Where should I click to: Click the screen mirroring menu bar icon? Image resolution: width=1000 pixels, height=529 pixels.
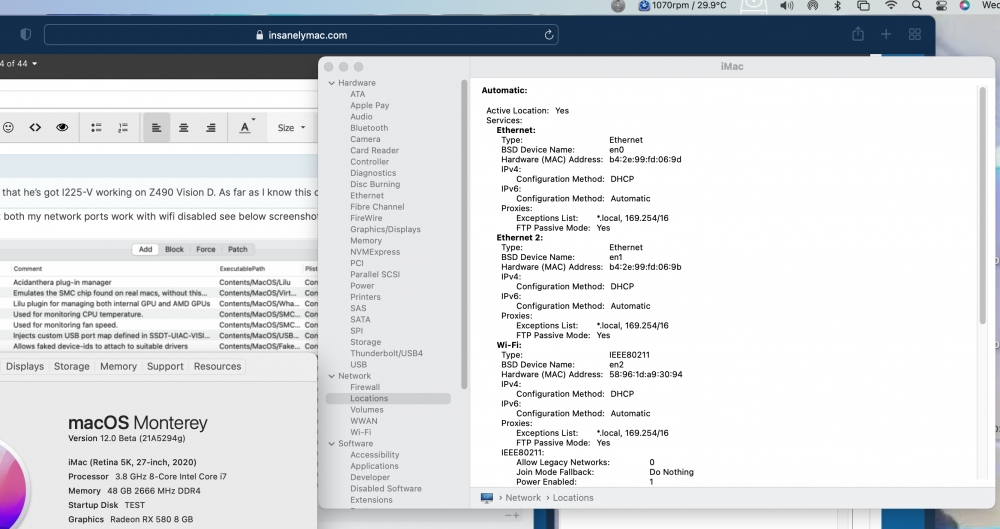pos(863,6)
